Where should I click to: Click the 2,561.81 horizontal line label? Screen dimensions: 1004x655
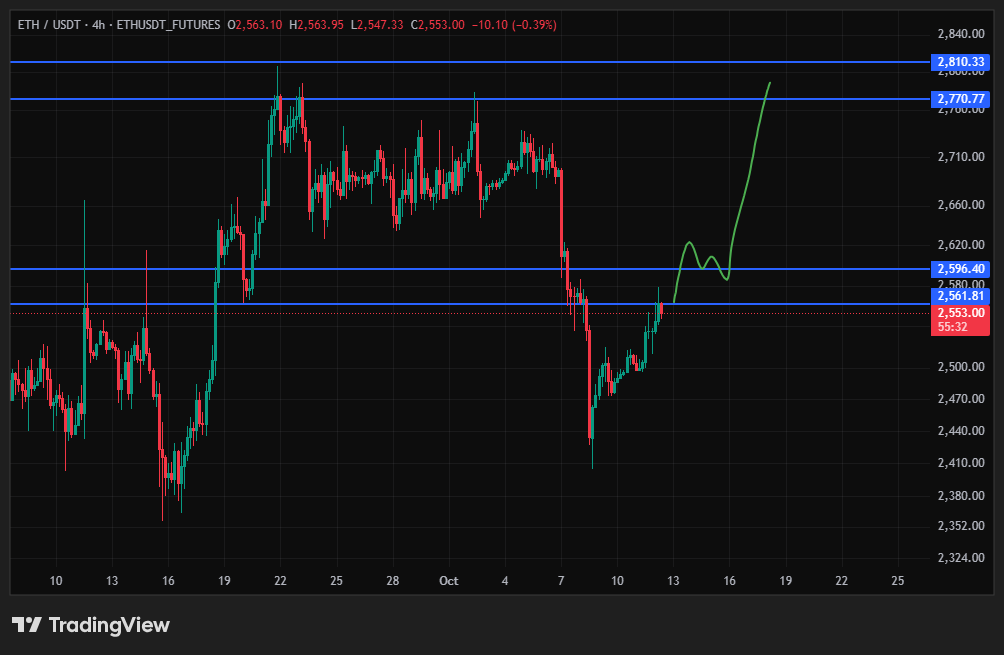pos(960,296)
